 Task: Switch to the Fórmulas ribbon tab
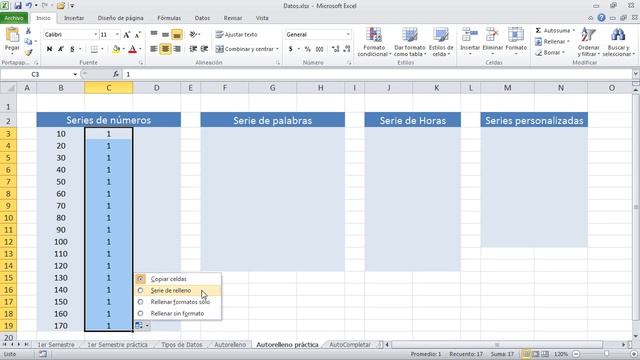pos(169,18)
